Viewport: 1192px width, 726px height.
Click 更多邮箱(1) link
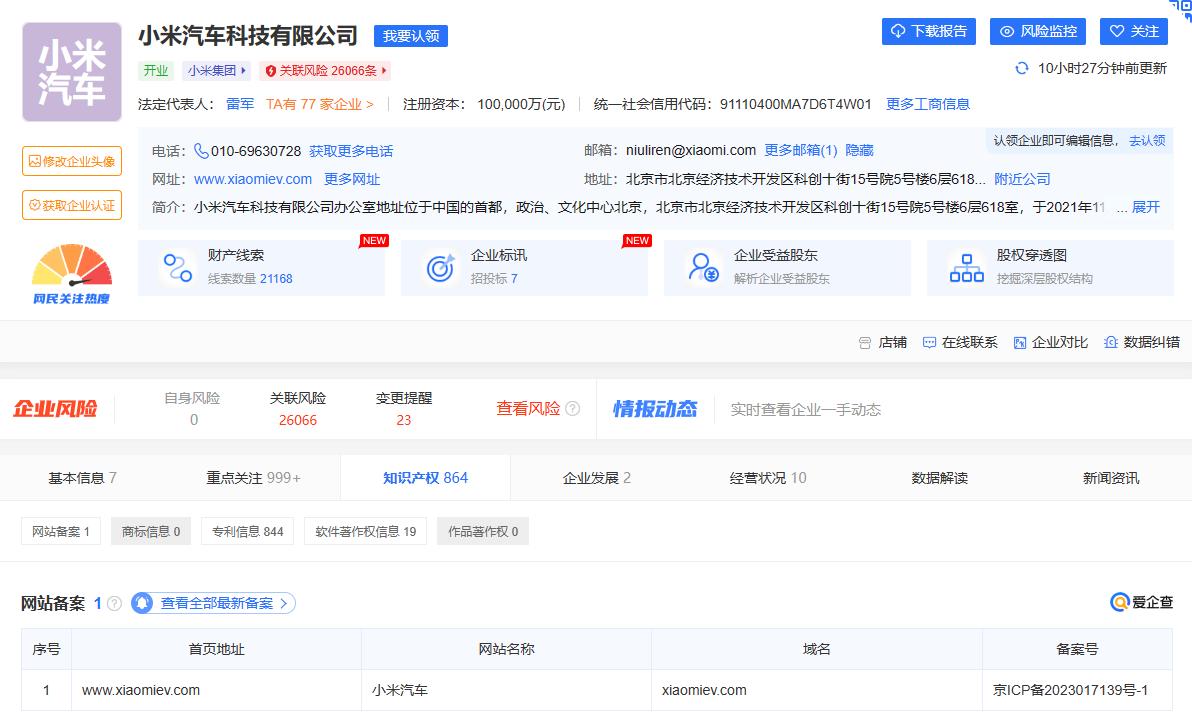click(x=800, y=150)
